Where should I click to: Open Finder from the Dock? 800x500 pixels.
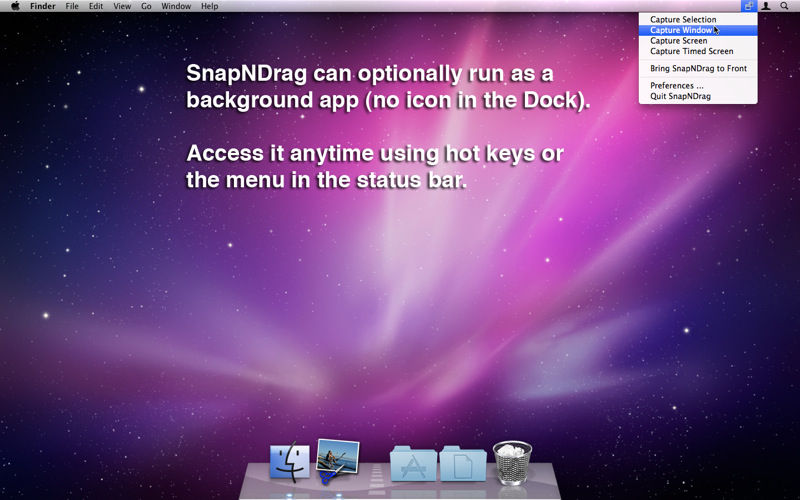click(x=290, y=462)
